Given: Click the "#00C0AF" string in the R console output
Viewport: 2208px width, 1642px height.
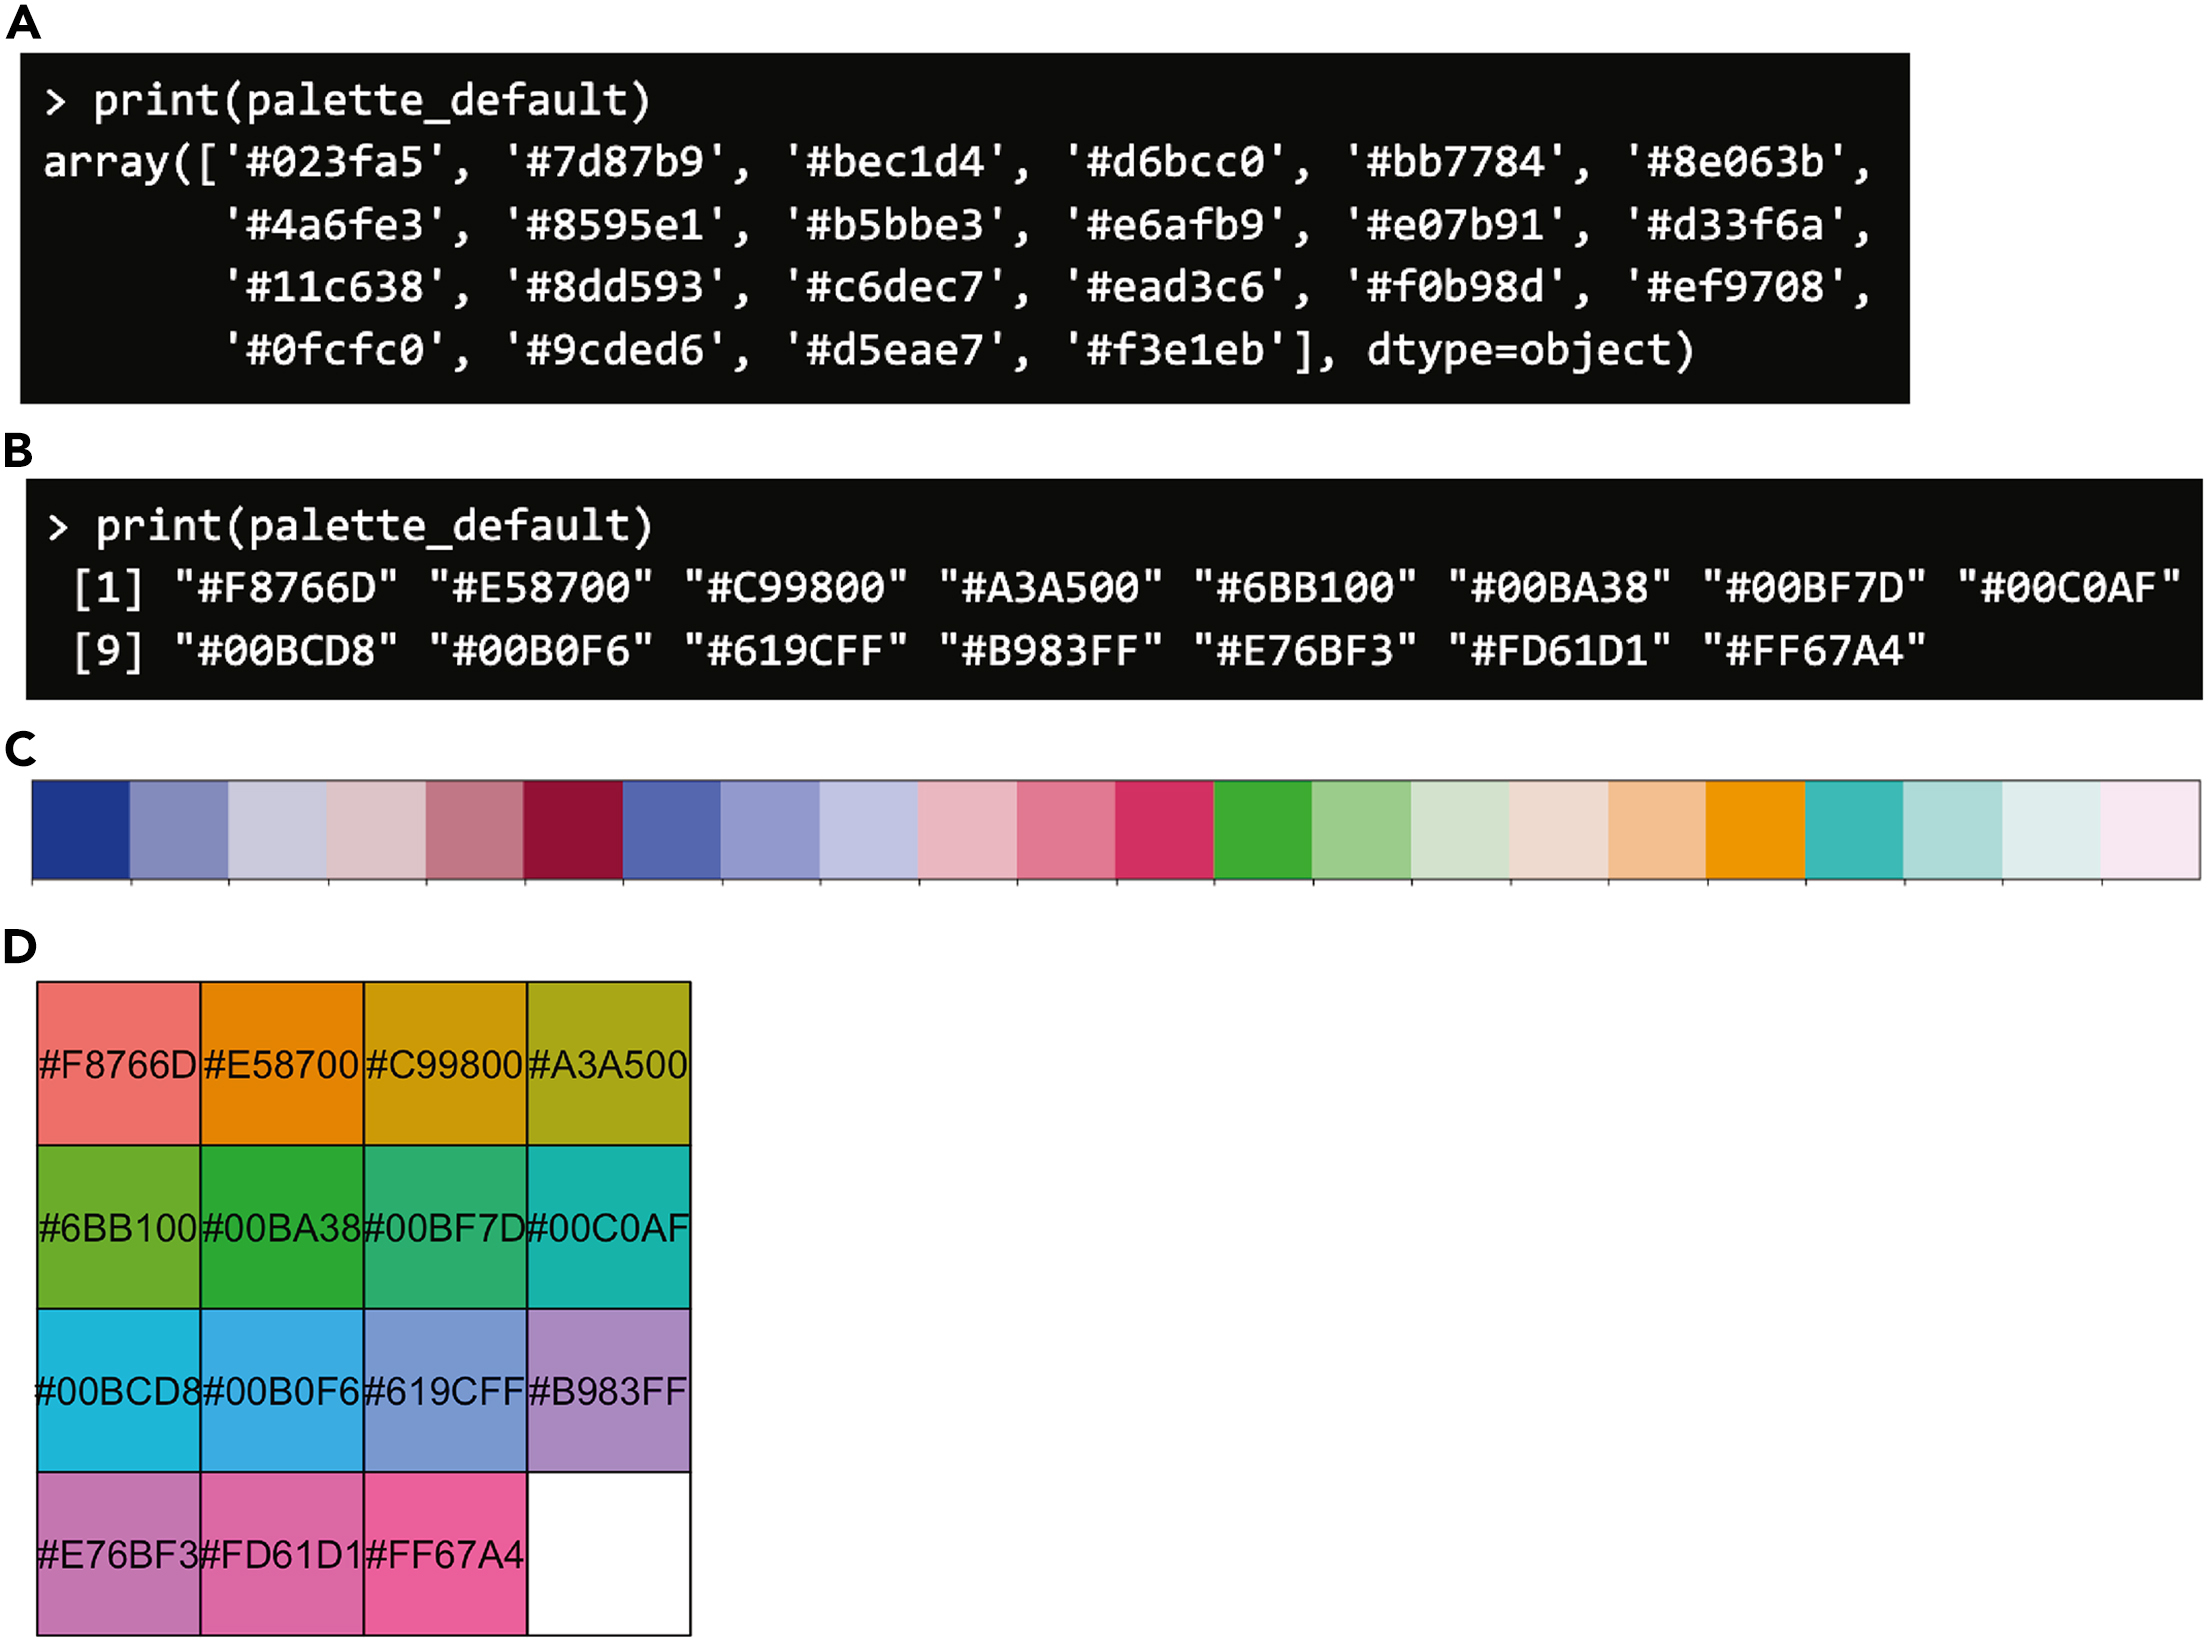Looking at the screenshot, I should [x=2068, y=588].
